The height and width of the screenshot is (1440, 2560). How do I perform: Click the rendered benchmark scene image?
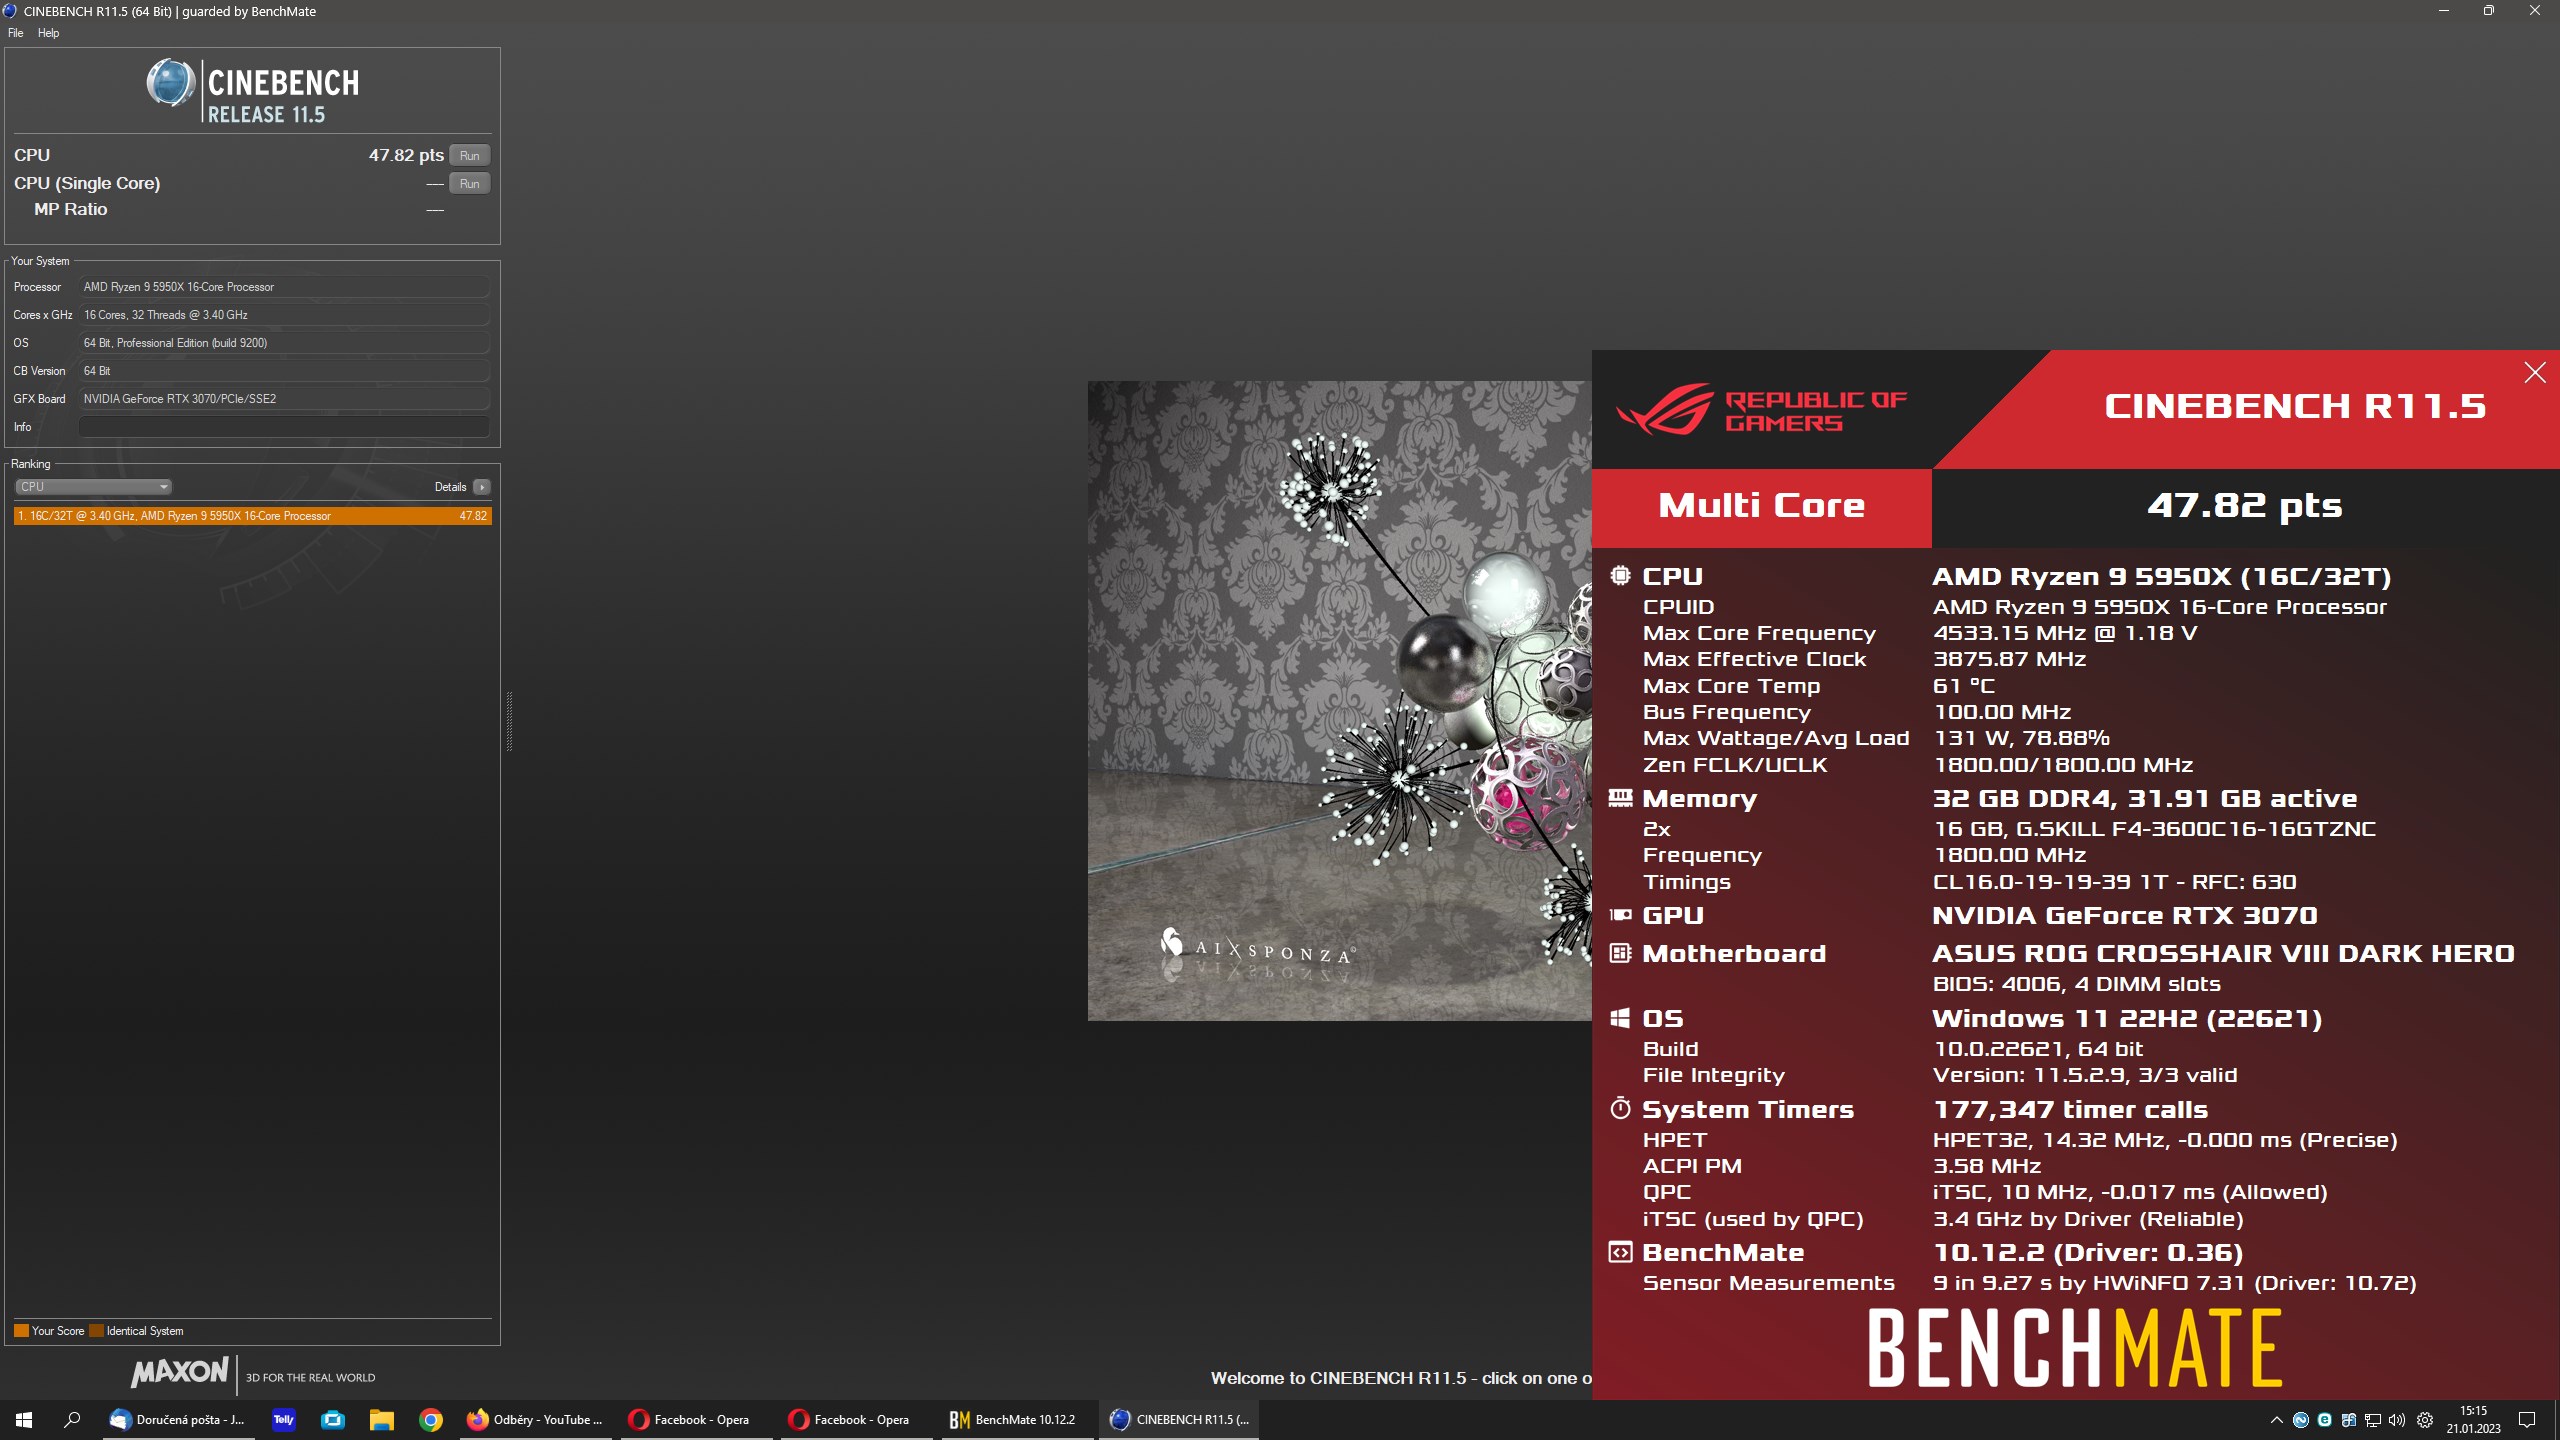pos(1340,700)
